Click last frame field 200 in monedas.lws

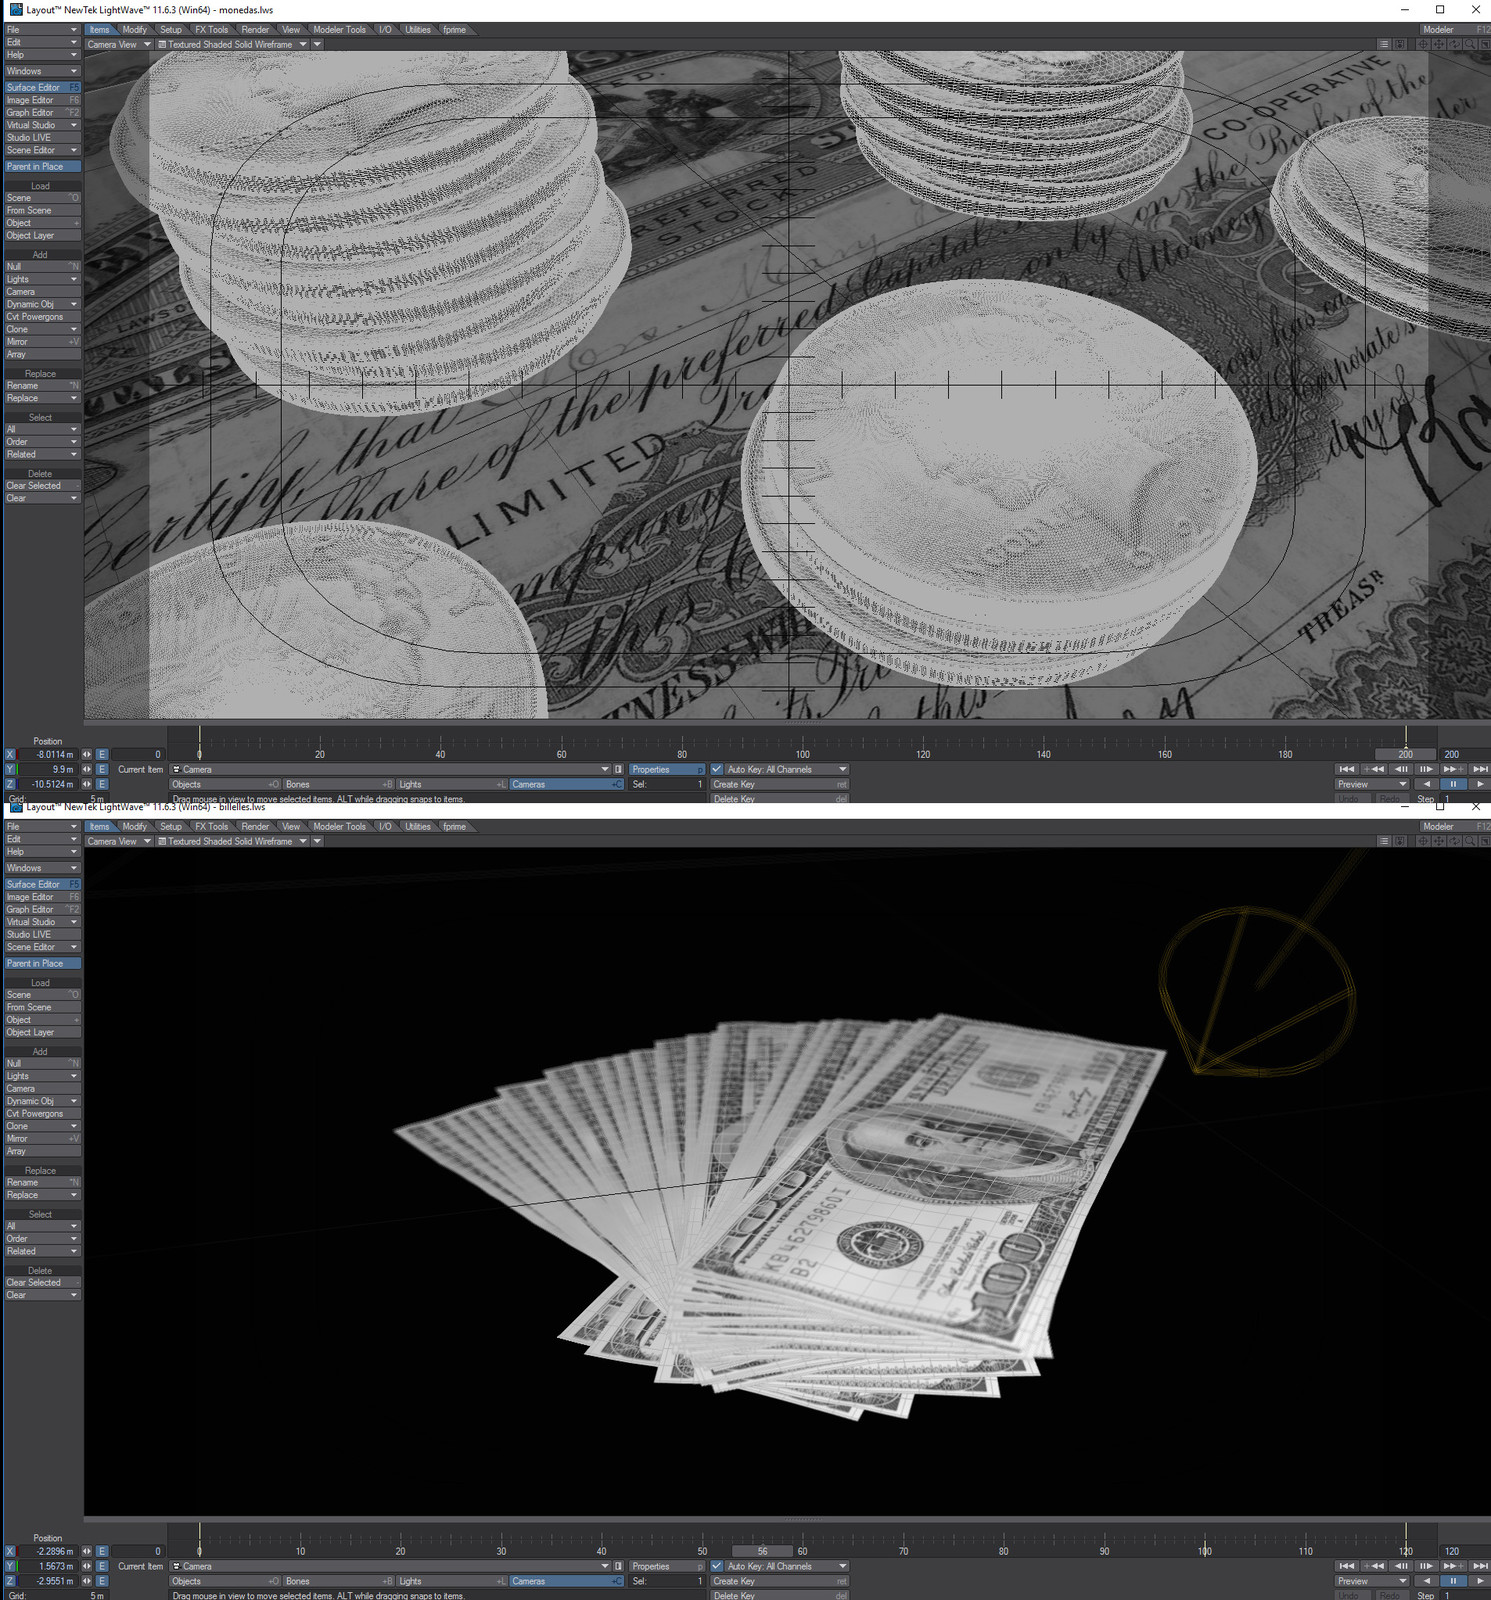tap(1463, 755)
